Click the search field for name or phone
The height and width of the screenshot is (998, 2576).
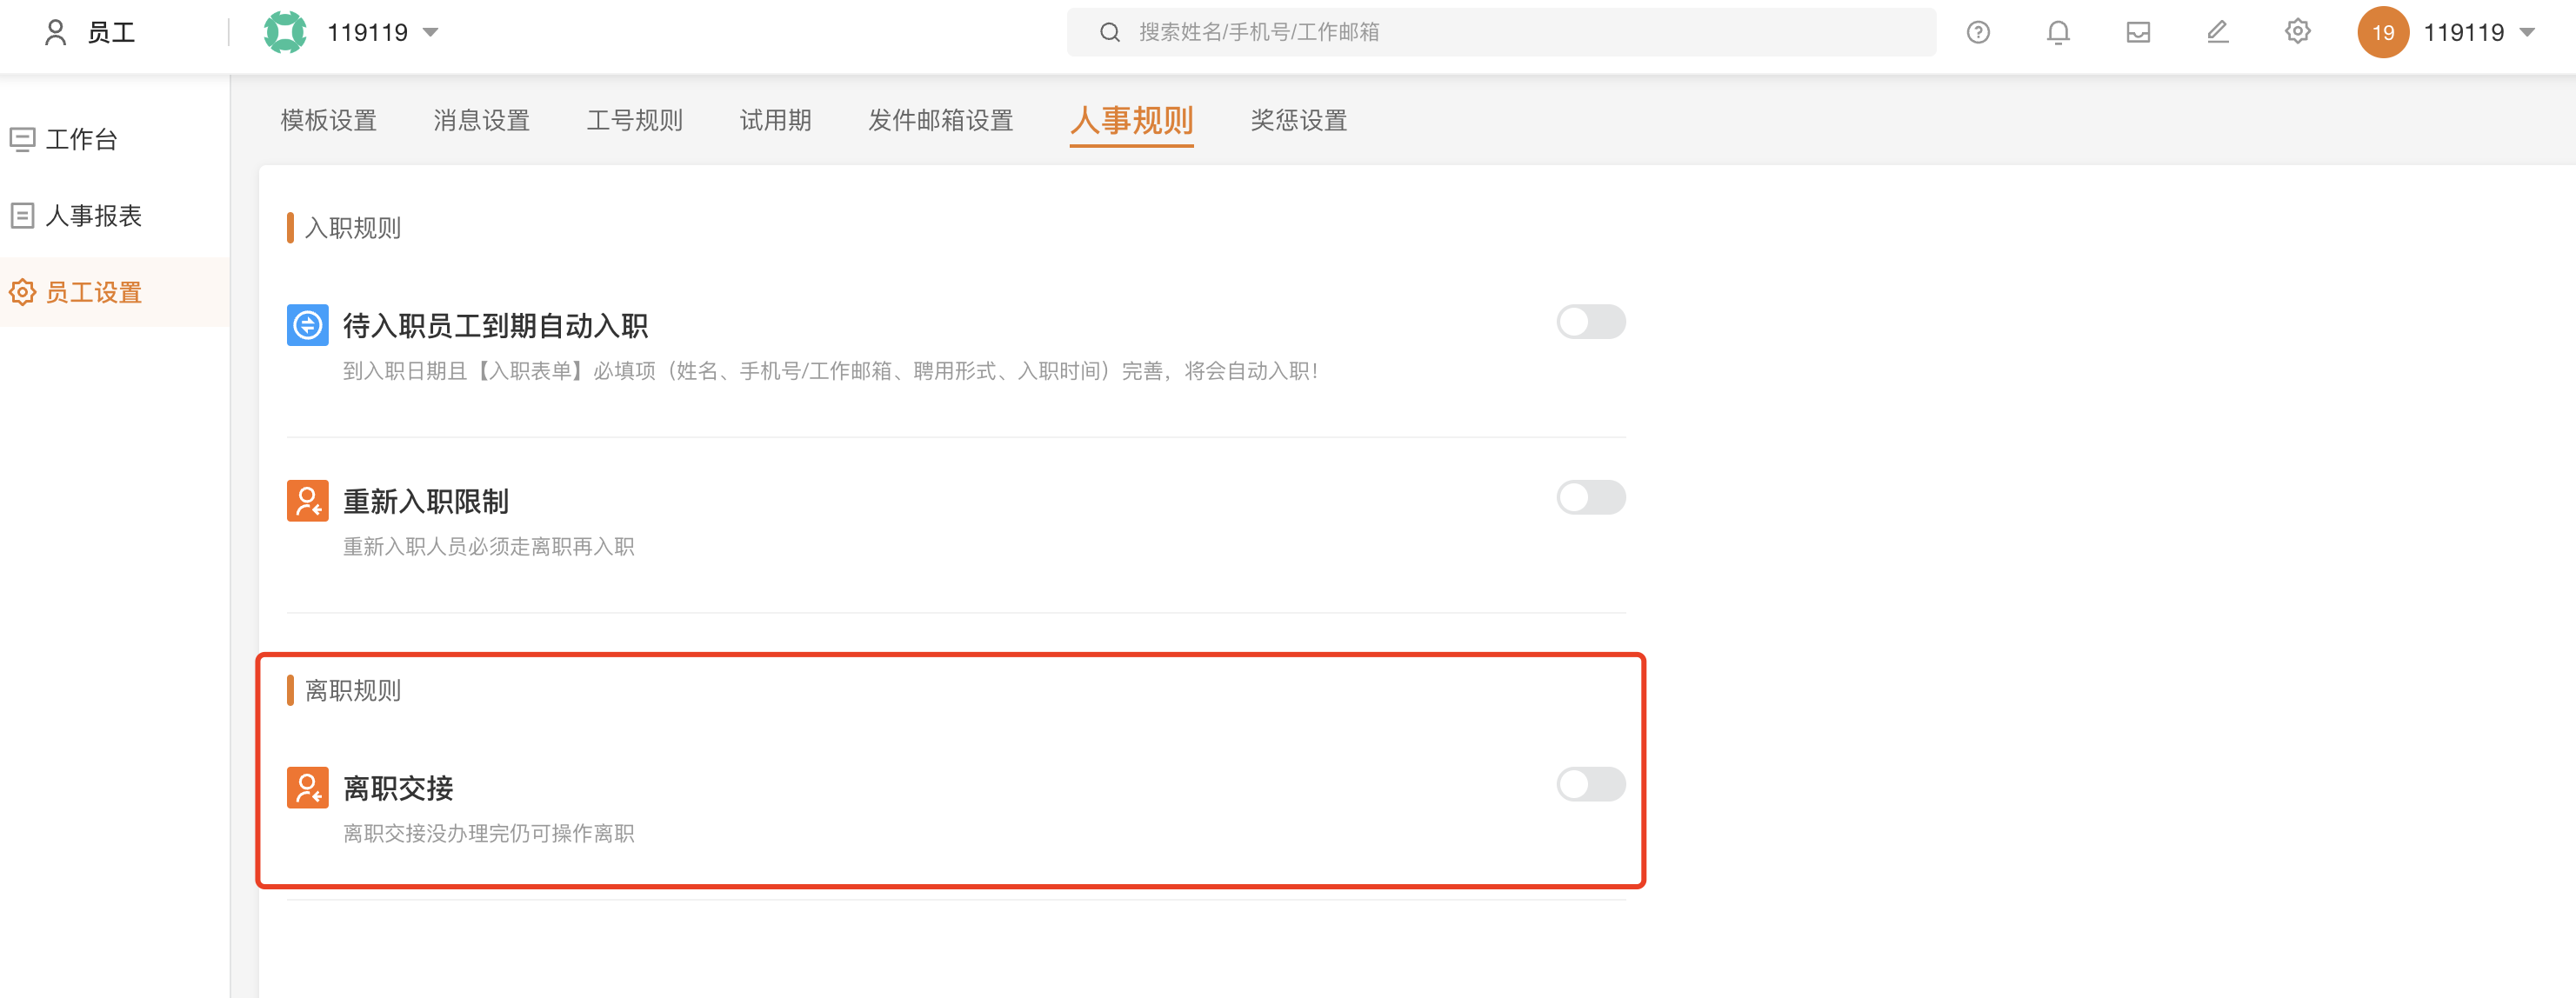pos(1501,32)
